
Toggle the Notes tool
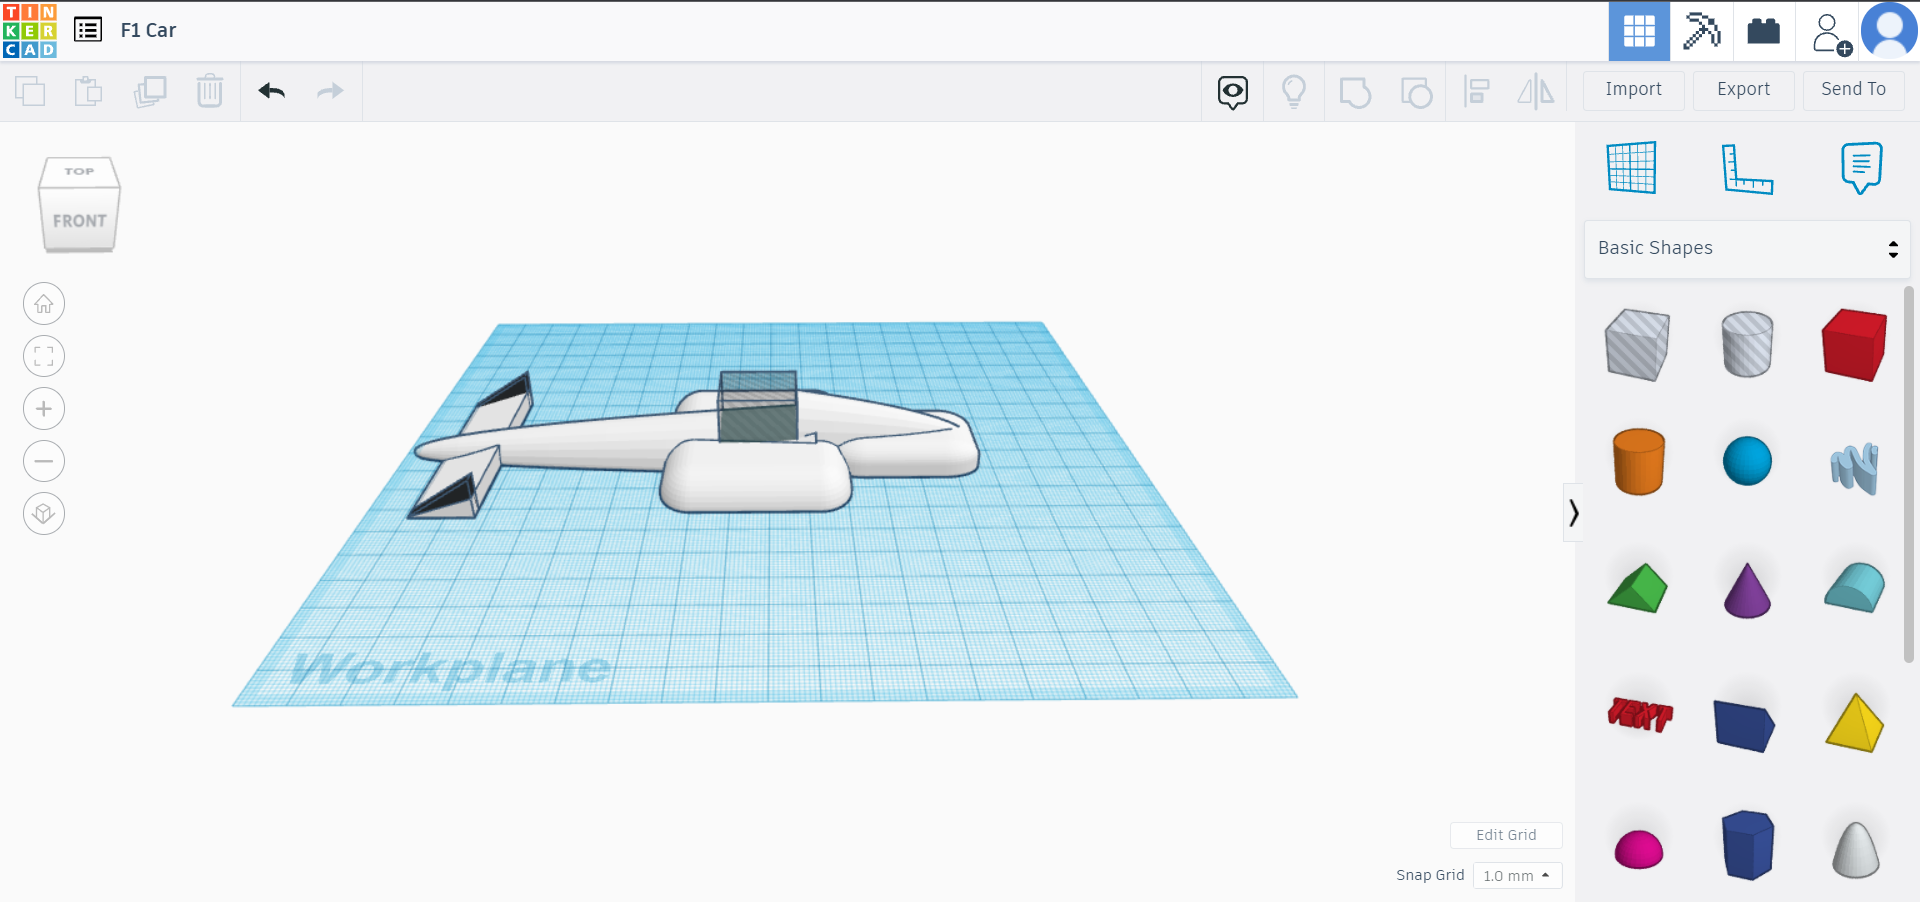click(x=1861, y=167)
